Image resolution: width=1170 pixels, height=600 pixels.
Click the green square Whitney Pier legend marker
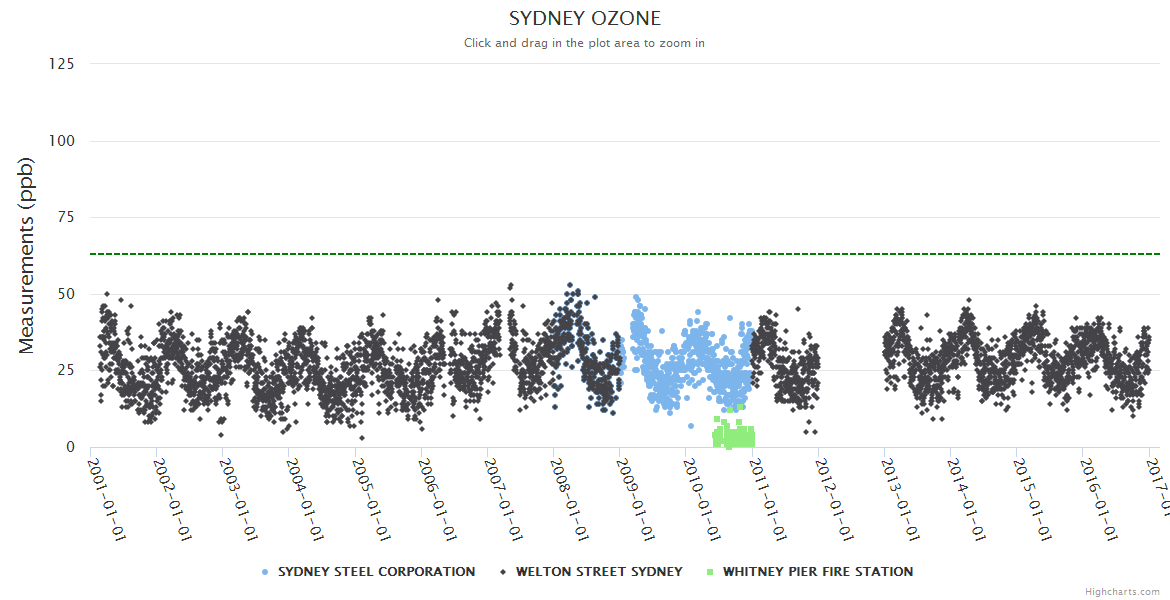click(x=710, y=572)
